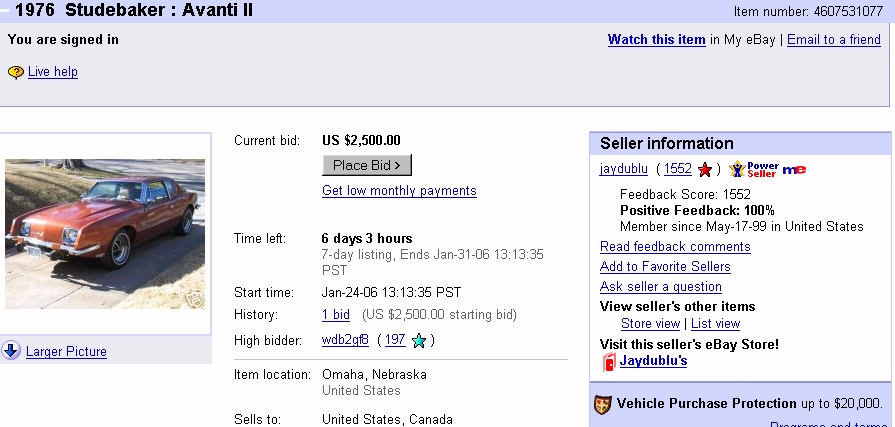The height and width of the screenshot is (427, 895).
Task: Click the Power Seller badge icon
Action: tap(753, 169)
